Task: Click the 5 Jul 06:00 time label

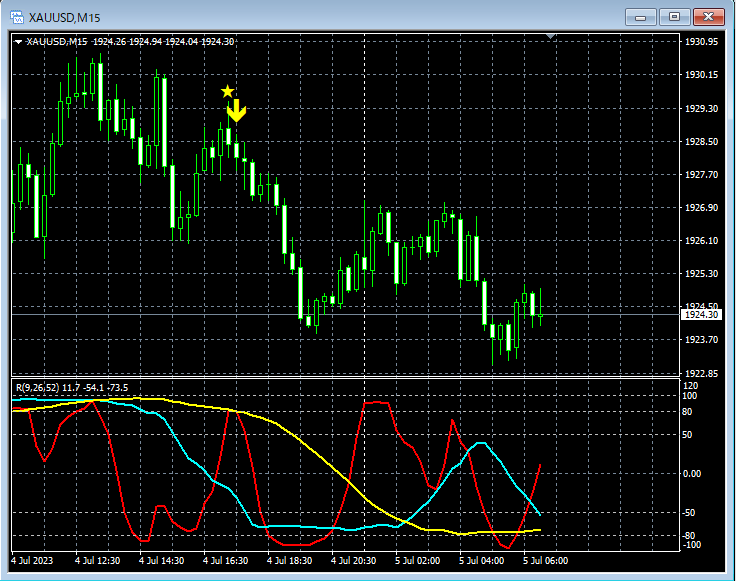Action: (545, 561)
